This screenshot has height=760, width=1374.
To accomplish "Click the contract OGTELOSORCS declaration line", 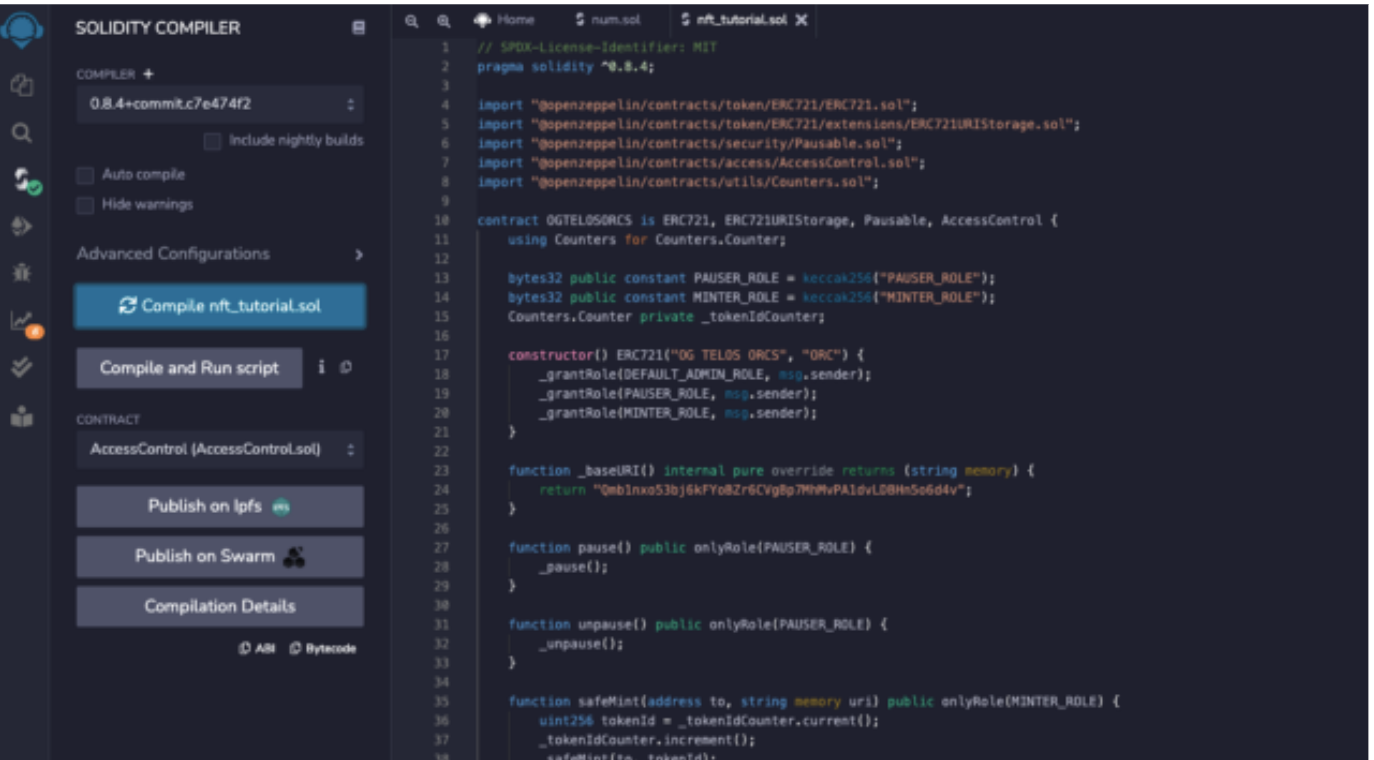I will tap(767, 221).
